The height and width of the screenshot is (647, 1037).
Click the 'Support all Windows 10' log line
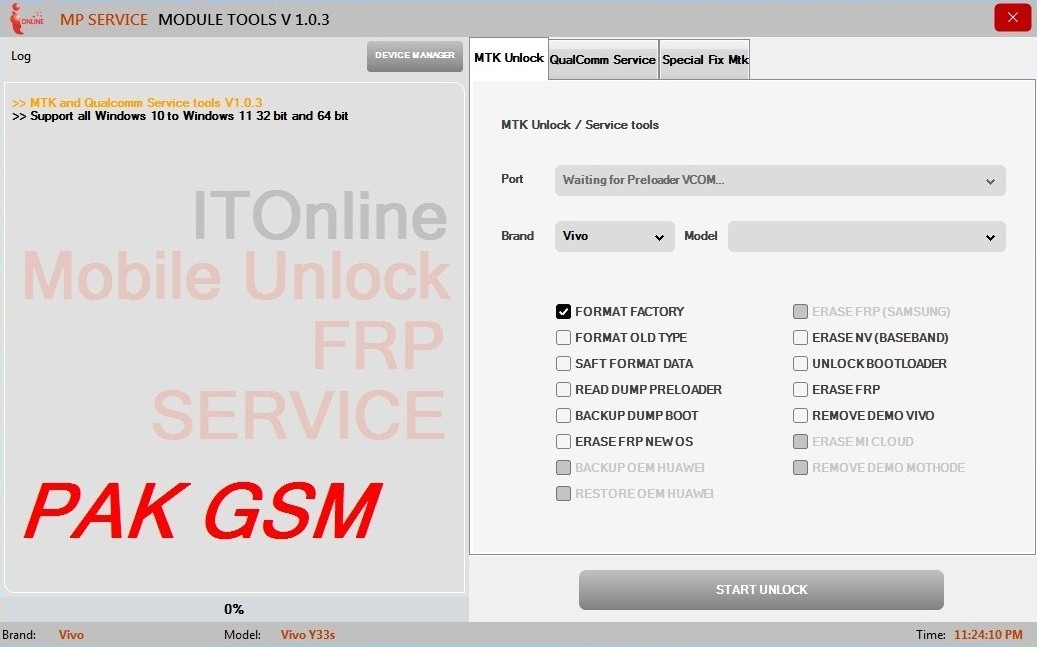pyautogui.click(x=180, y=116)
